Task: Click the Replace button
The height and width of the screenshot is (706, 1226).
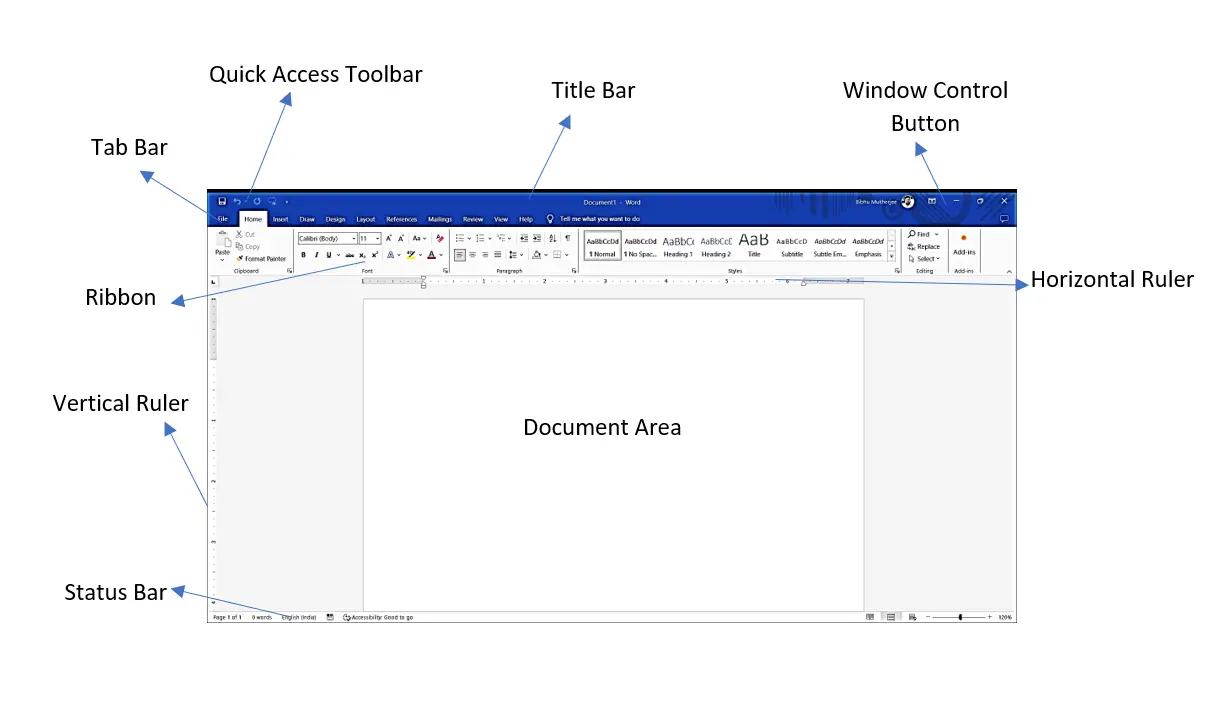Action: point(924,246)
